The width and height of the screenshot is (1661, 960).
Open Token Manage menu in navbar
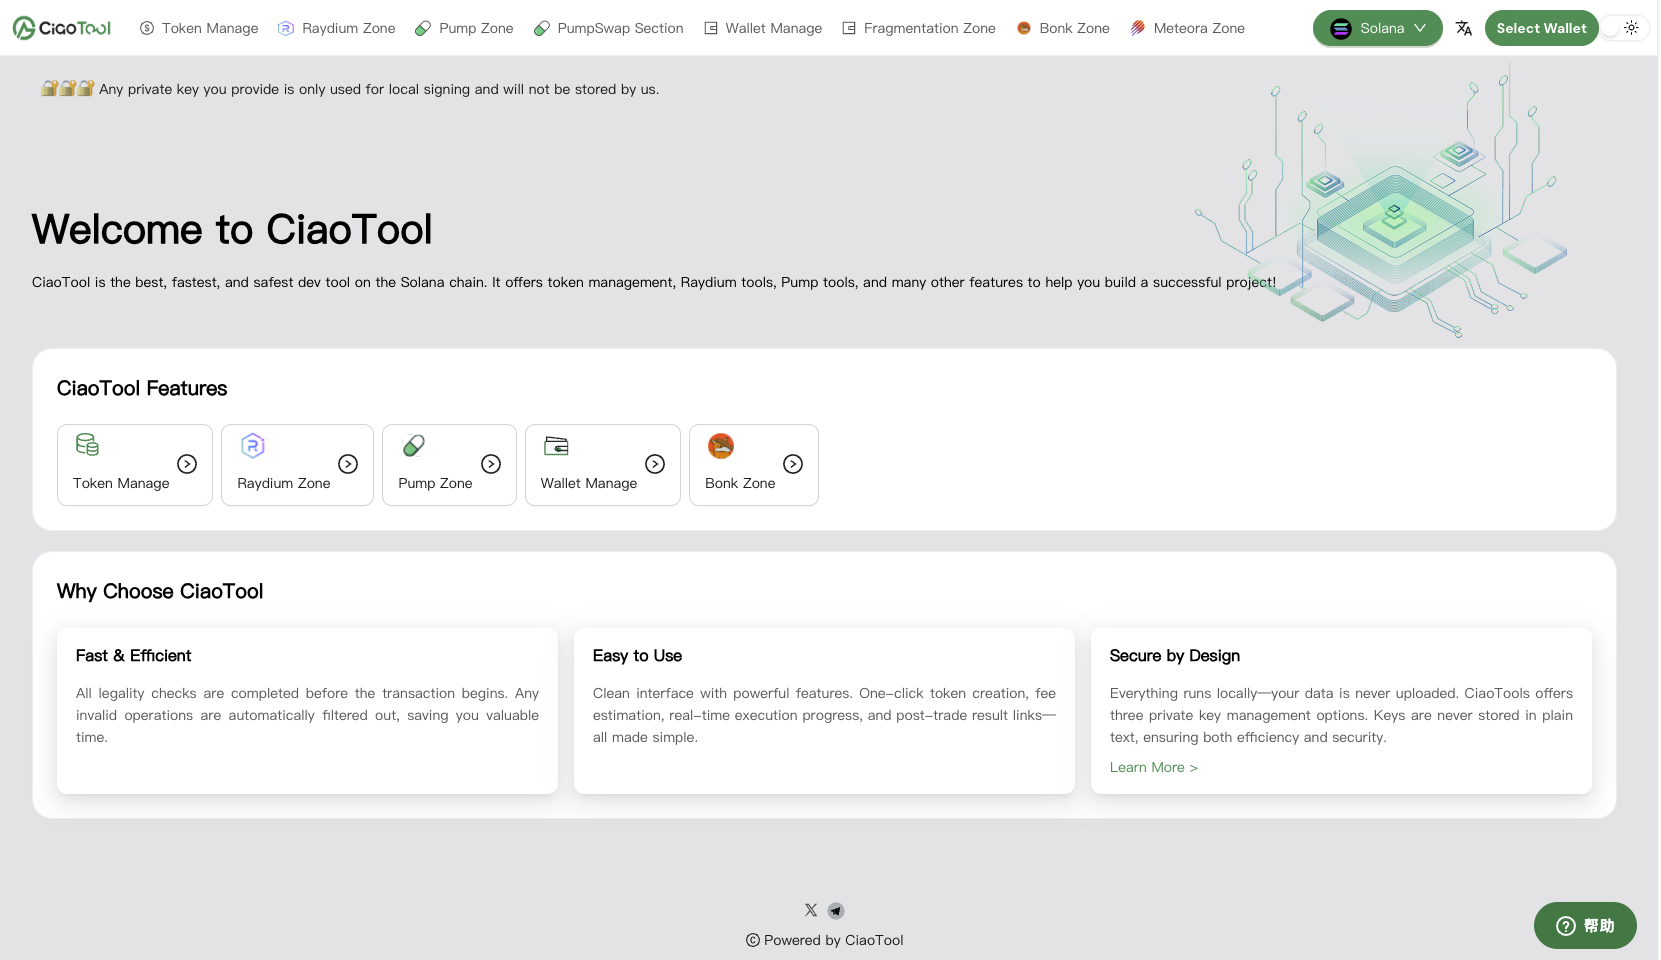[x=199, y=28]
